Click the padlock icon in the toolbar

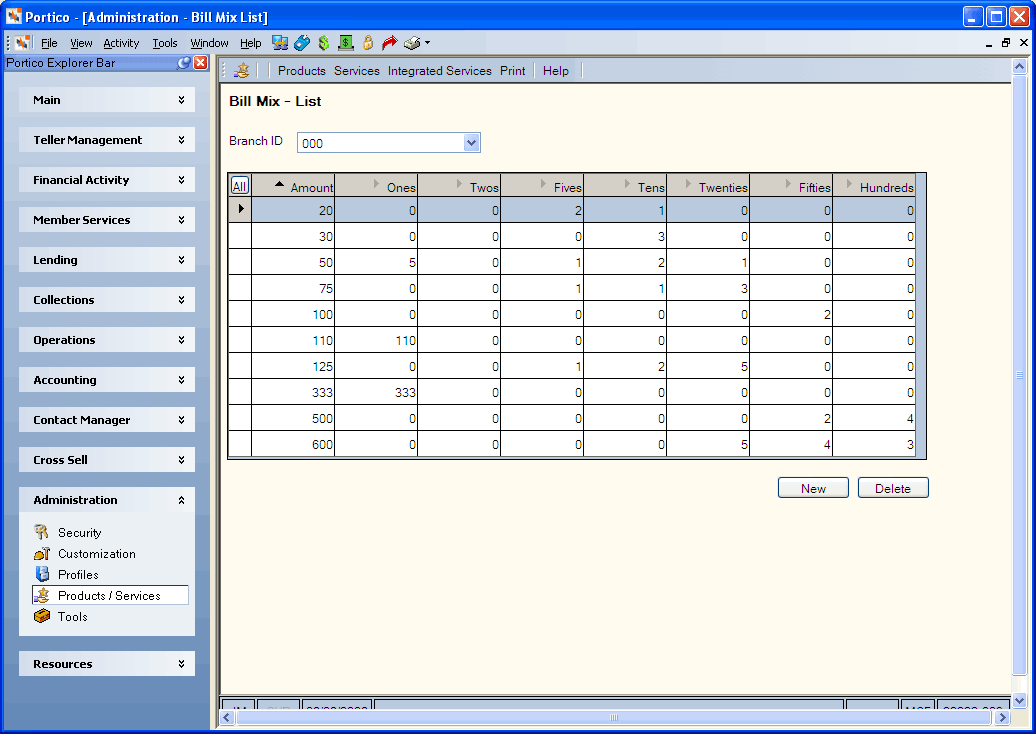[368, 43]
